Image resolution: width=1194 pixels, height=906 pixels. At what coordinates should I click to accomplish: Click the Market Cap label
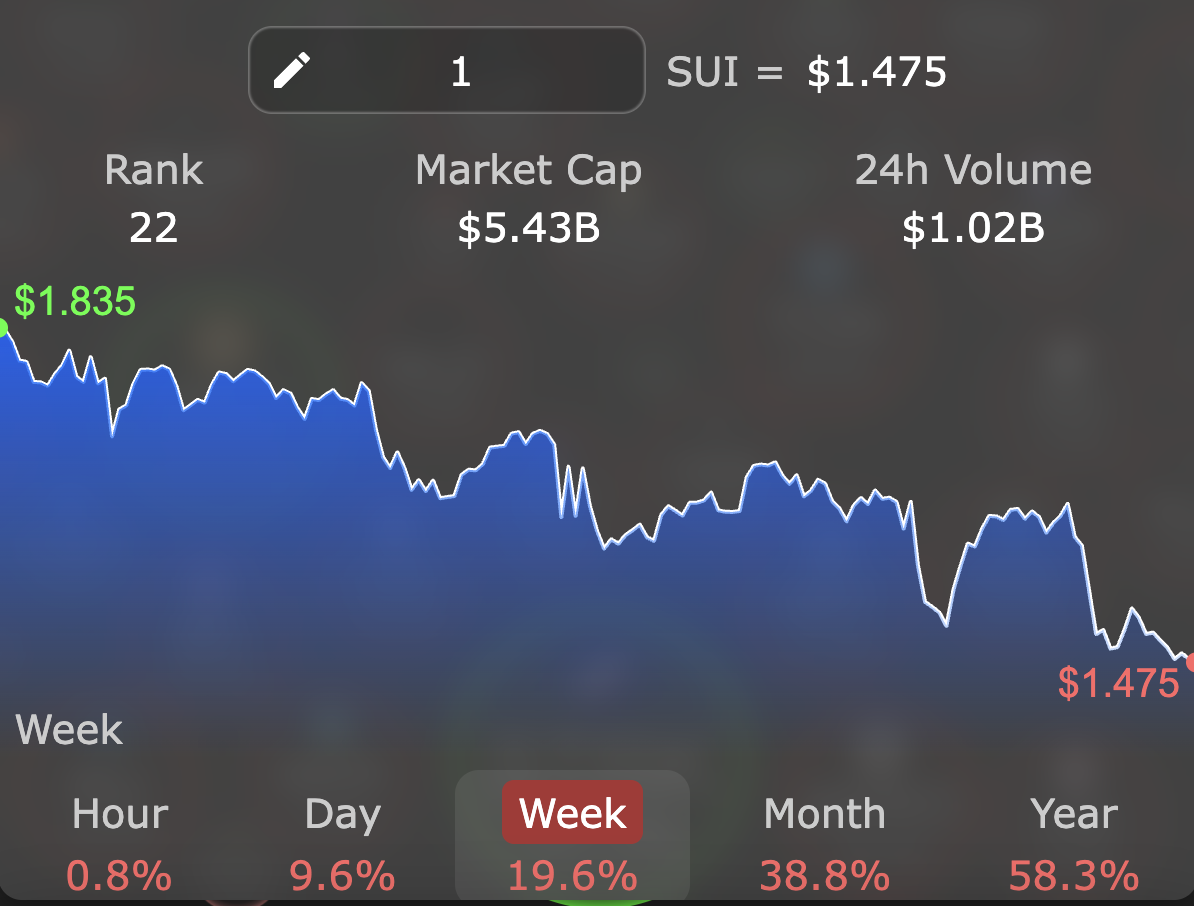528,170
